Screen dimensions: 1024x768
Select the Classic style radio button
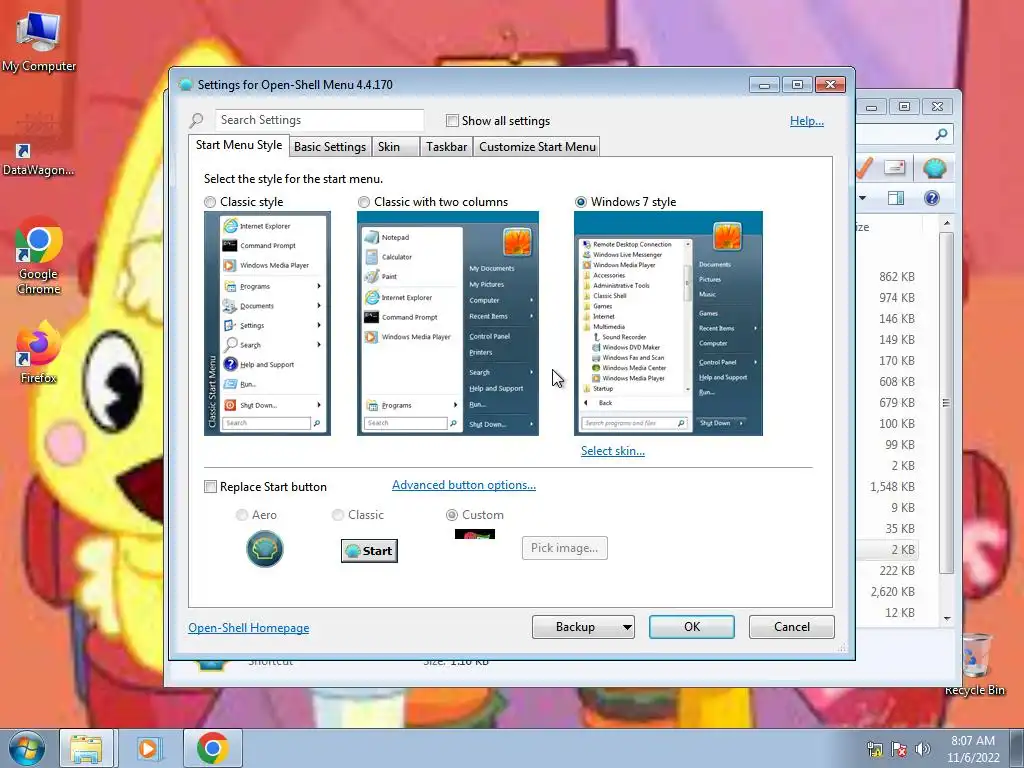(210, 202)
